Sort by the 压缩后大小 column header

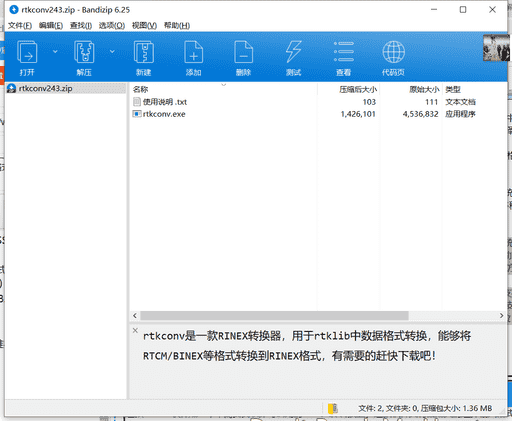pyautogui.click(x=349, y=89)
